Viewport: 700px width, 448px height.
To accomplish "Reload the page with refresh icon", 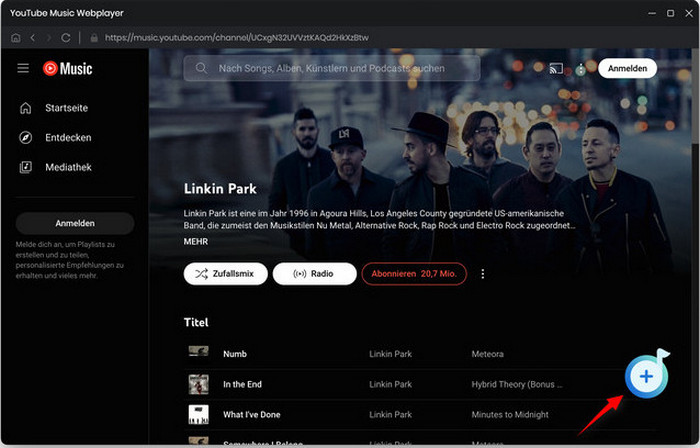I will click(x=66, y=38).
